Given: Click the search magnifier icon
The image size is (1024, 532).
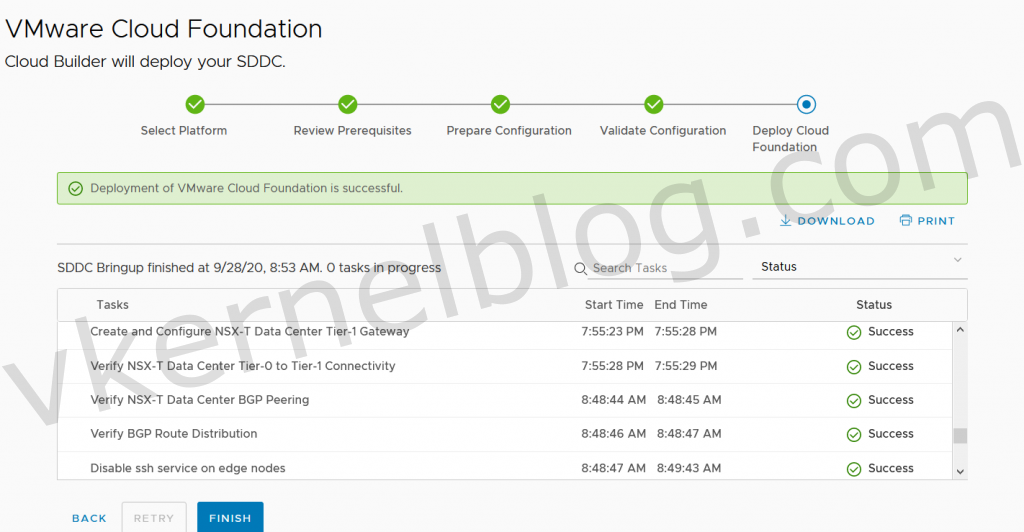Looking at the screenshot, I should coord(581,269).
